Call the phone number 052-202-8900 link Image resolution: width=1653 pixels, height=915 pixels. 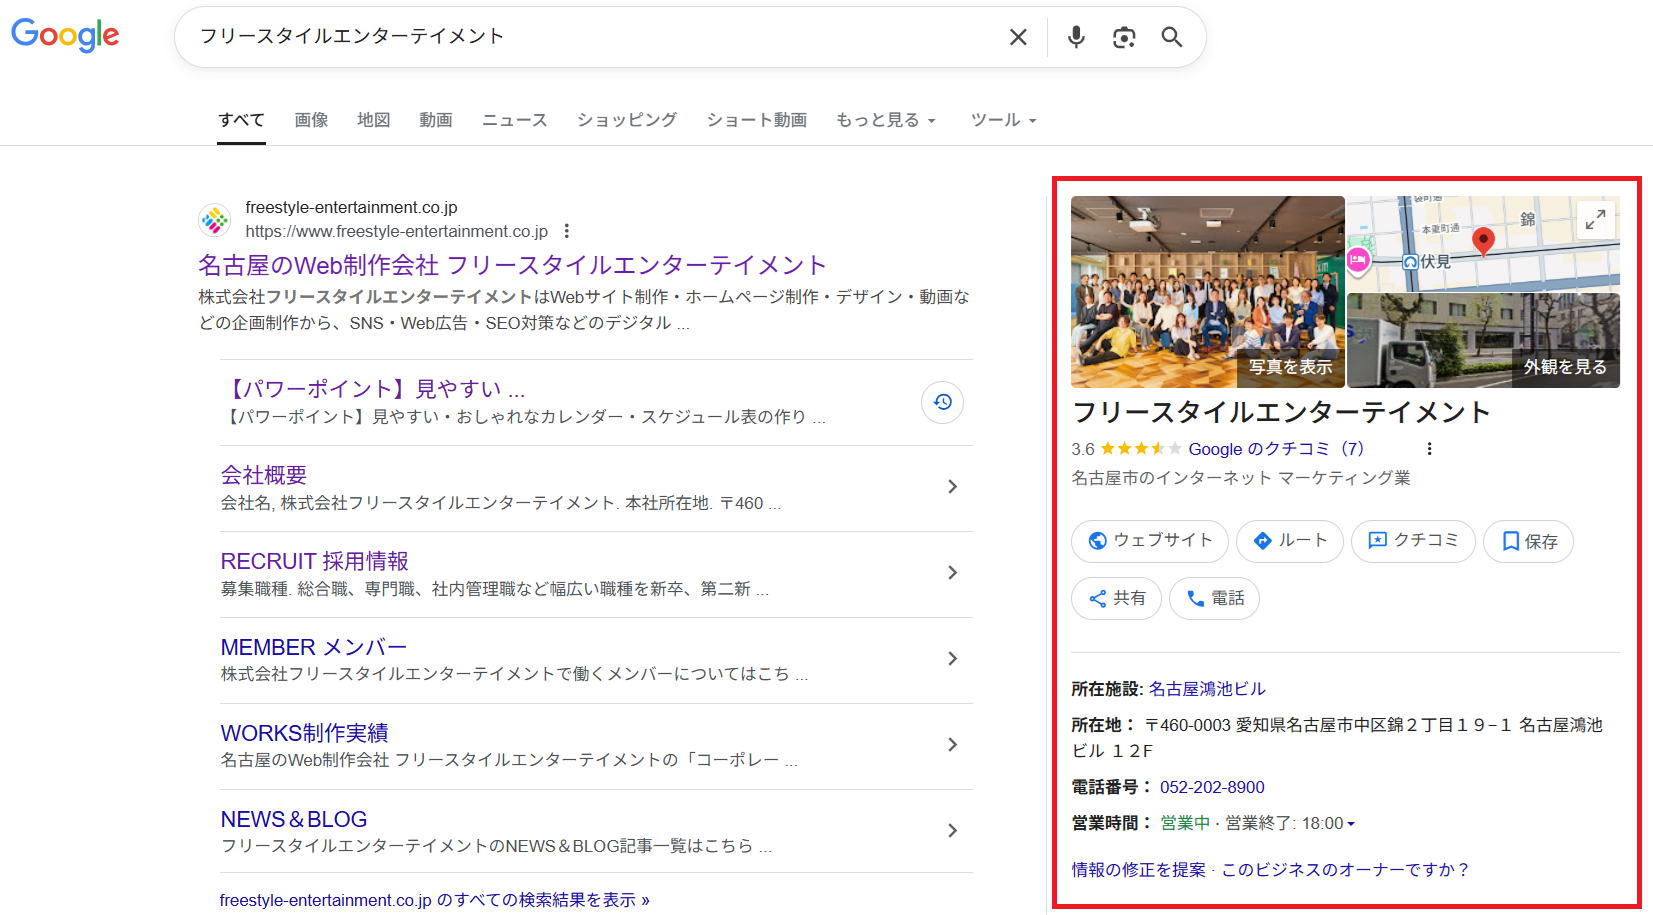point(1212,787)
